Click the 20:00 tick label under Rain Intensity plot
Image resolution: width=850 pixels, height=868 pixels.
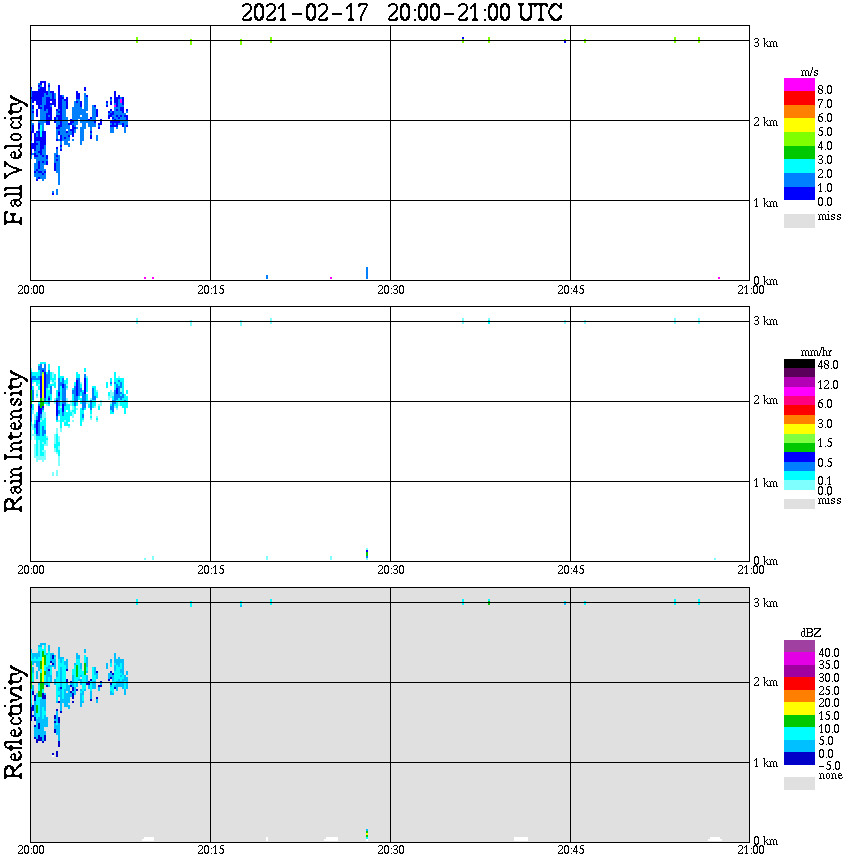31,570
